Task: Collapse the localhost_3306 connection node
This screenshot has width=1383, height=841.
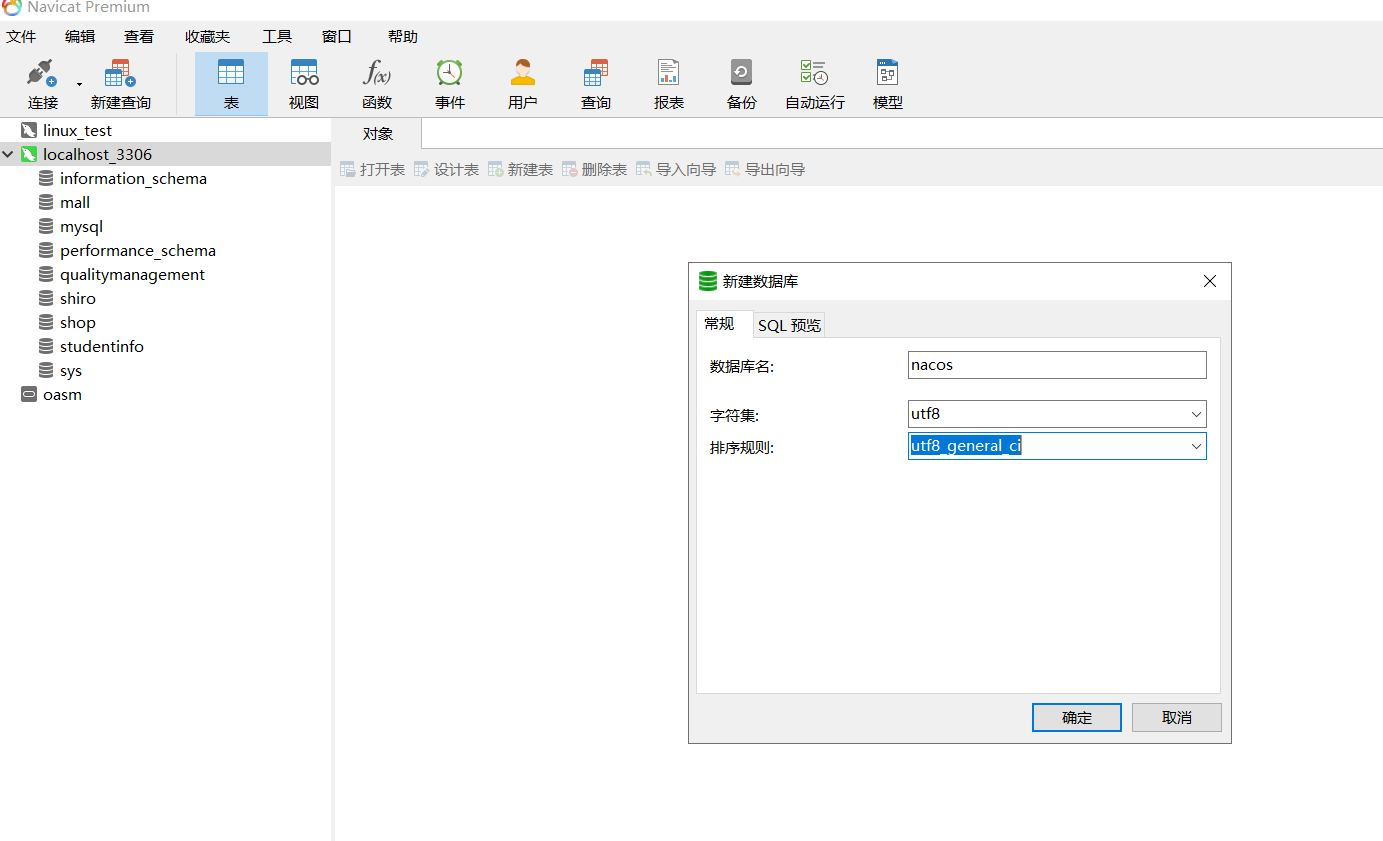Action: 8,154
